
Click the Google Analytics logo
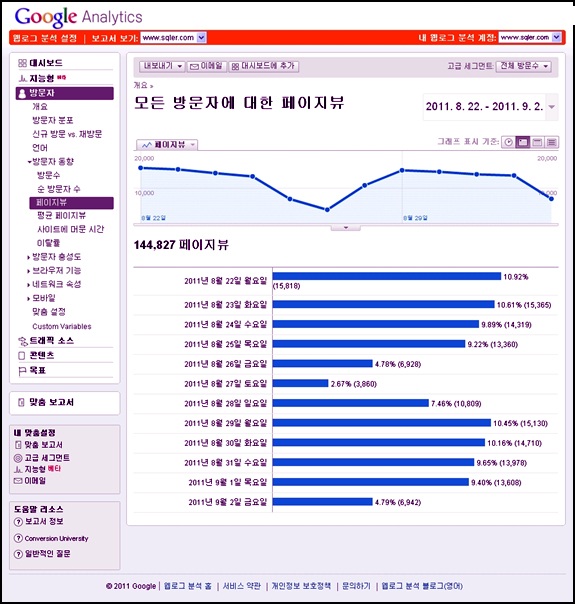point(79,17)
